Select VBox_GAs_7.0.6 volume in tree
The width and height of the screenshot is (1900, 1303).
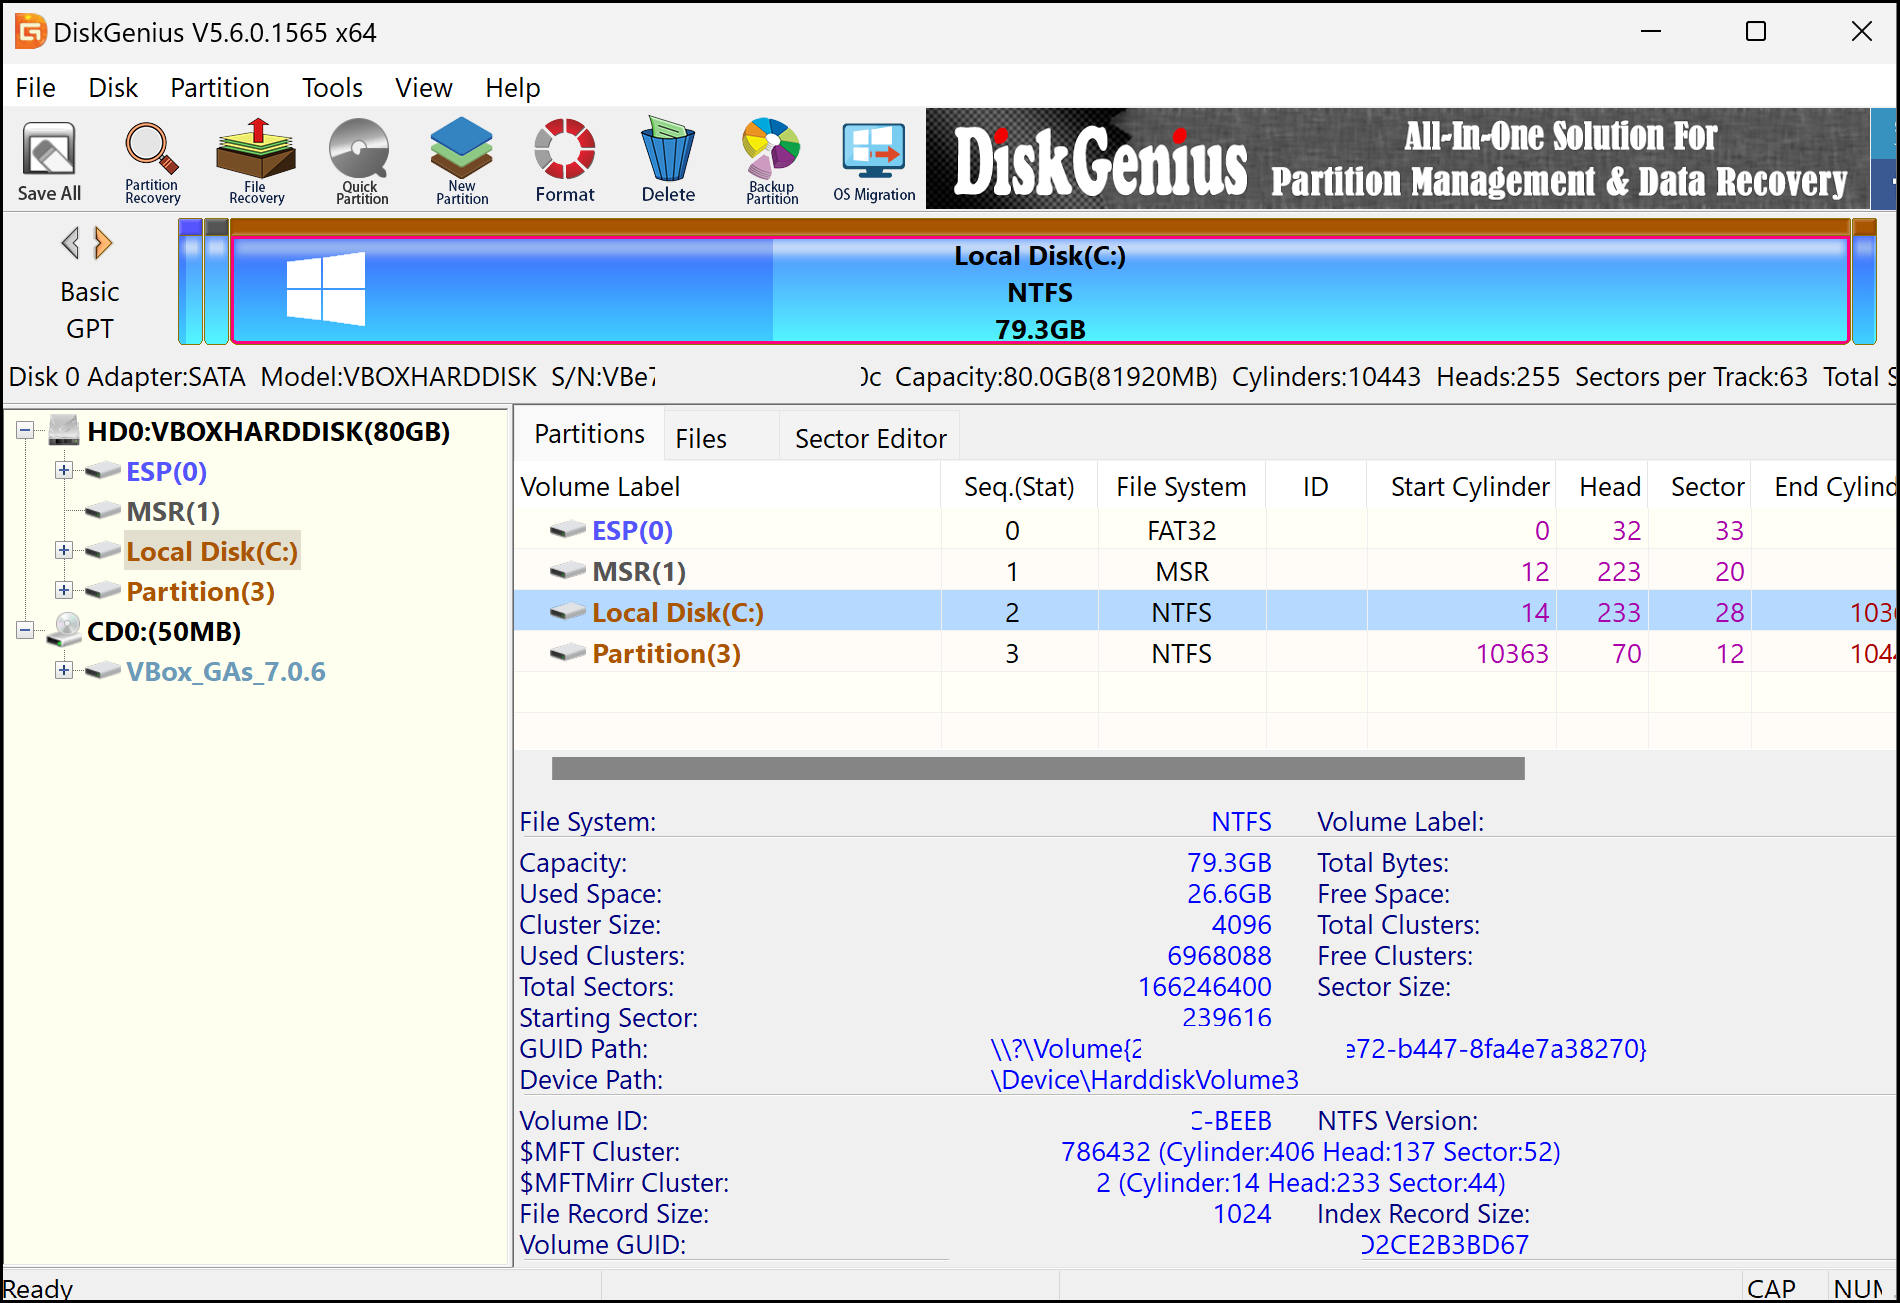point(225,671)
